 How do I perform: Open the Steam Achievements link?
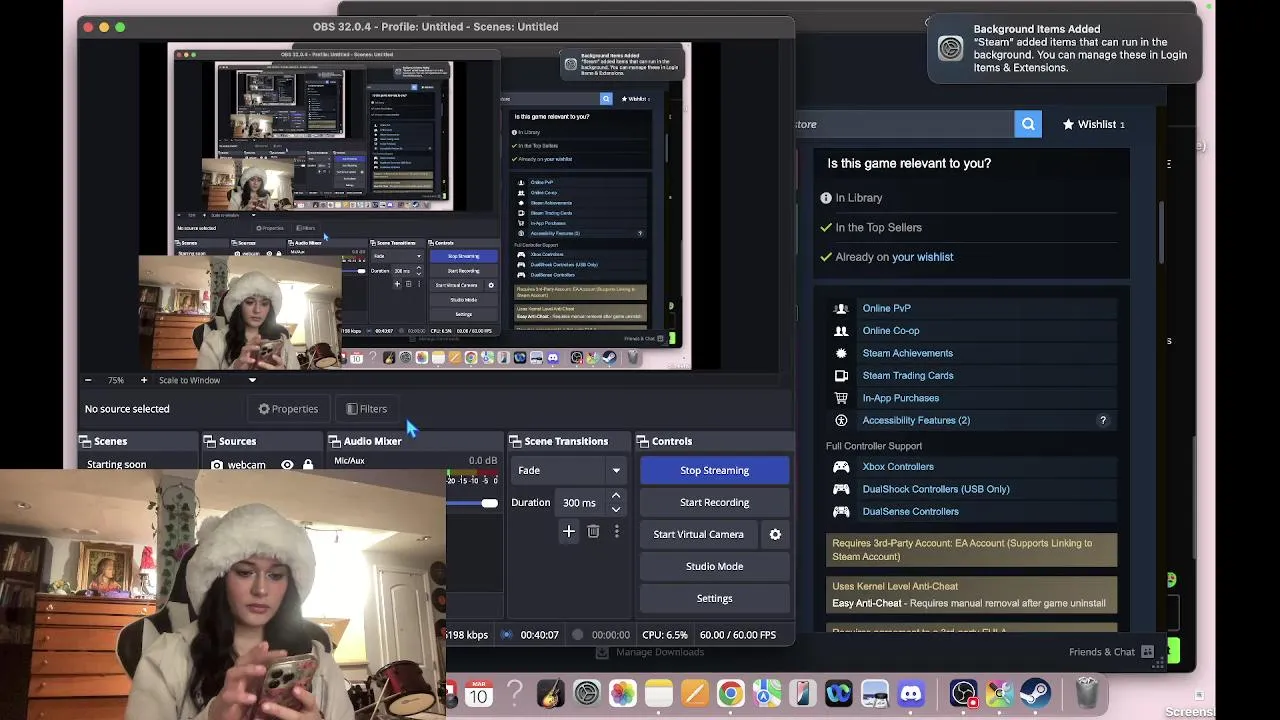pos(907,353)
